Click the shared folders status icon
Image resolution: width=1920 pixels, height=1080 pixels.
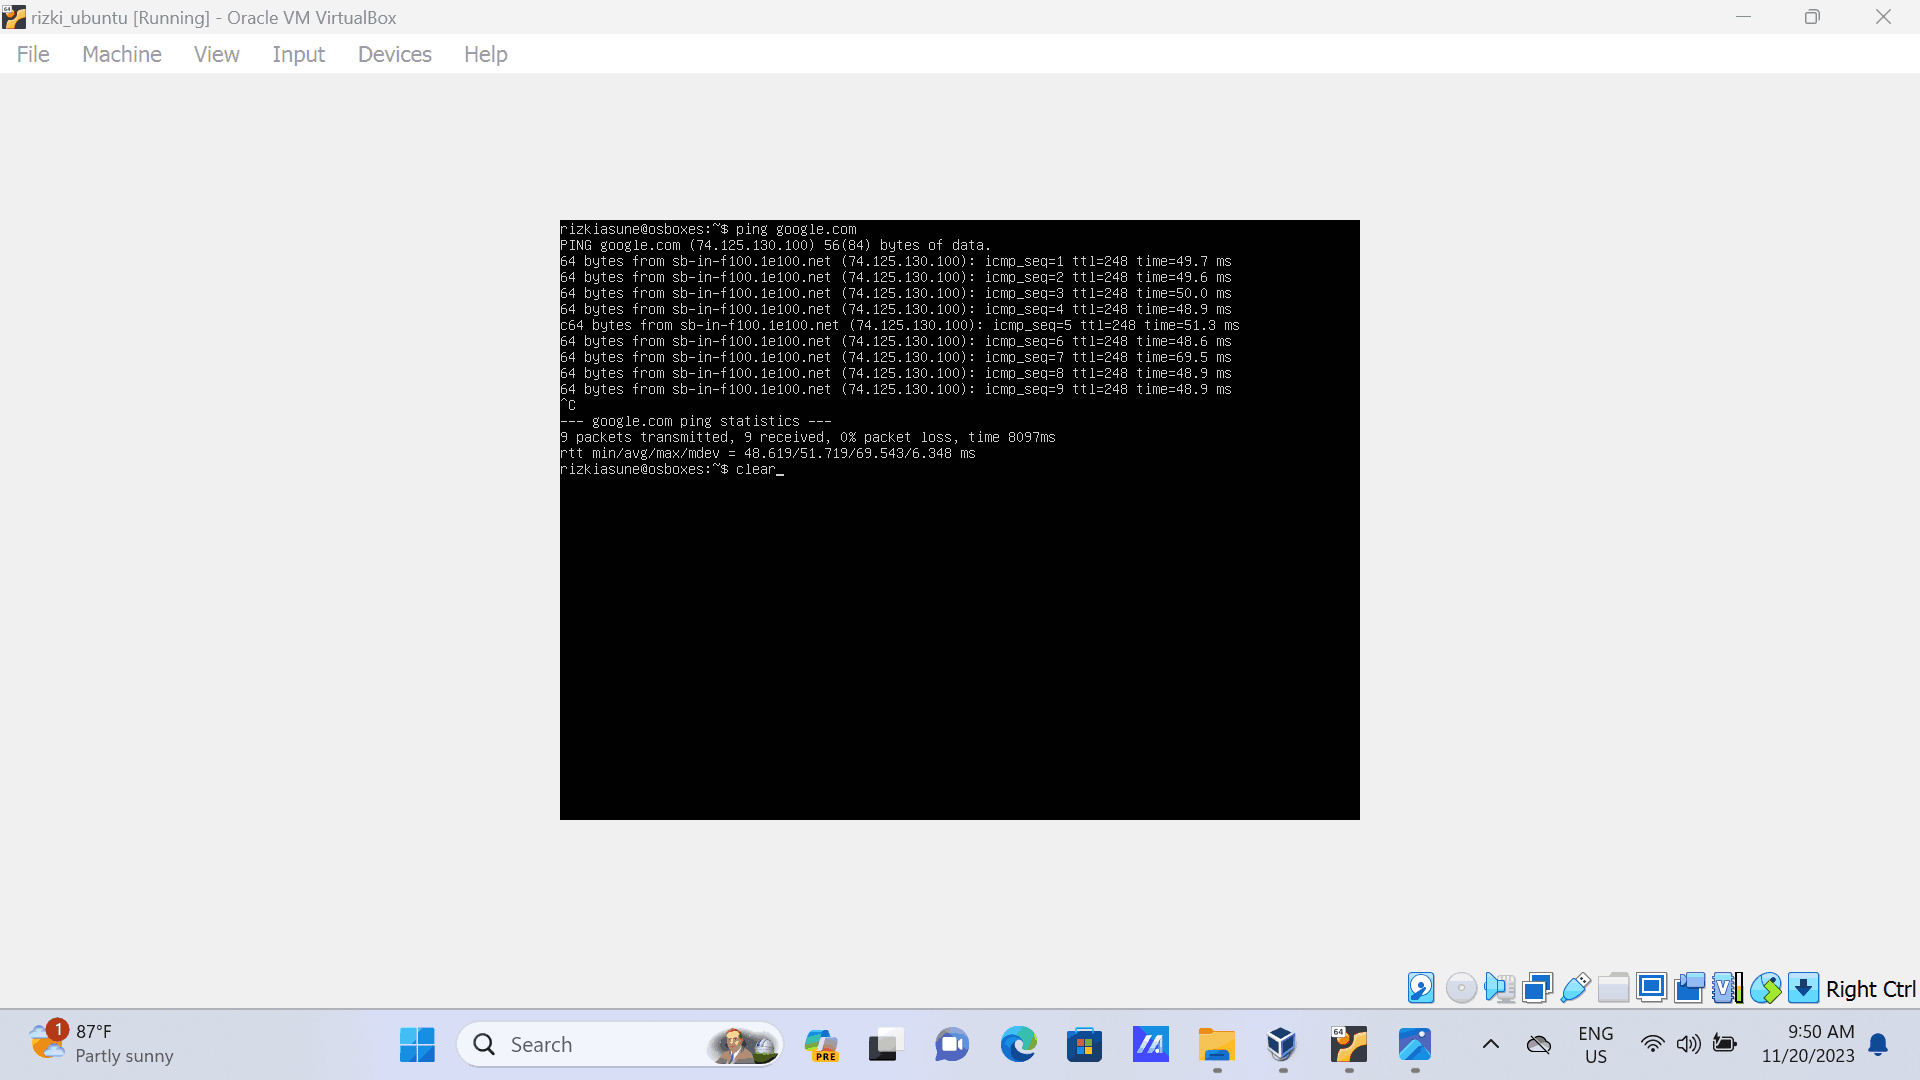click(1613, 988)
